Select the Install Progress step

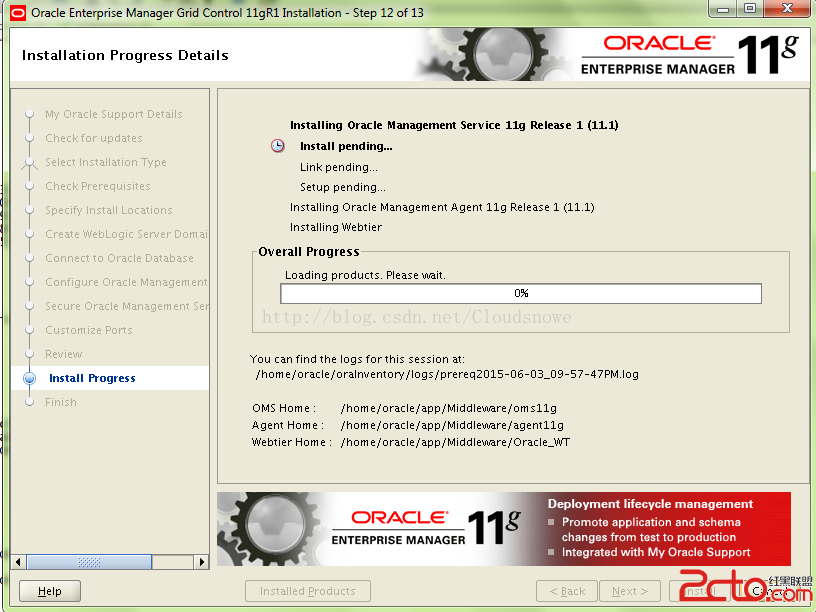(x=92, y=378)
